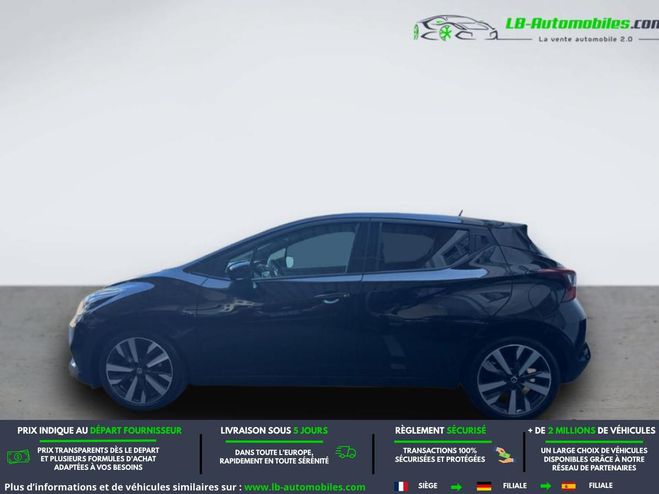Viewport: 659px width, 494px height.
Task: Click the secure payment hand icon
Action: tap(504, 455)
